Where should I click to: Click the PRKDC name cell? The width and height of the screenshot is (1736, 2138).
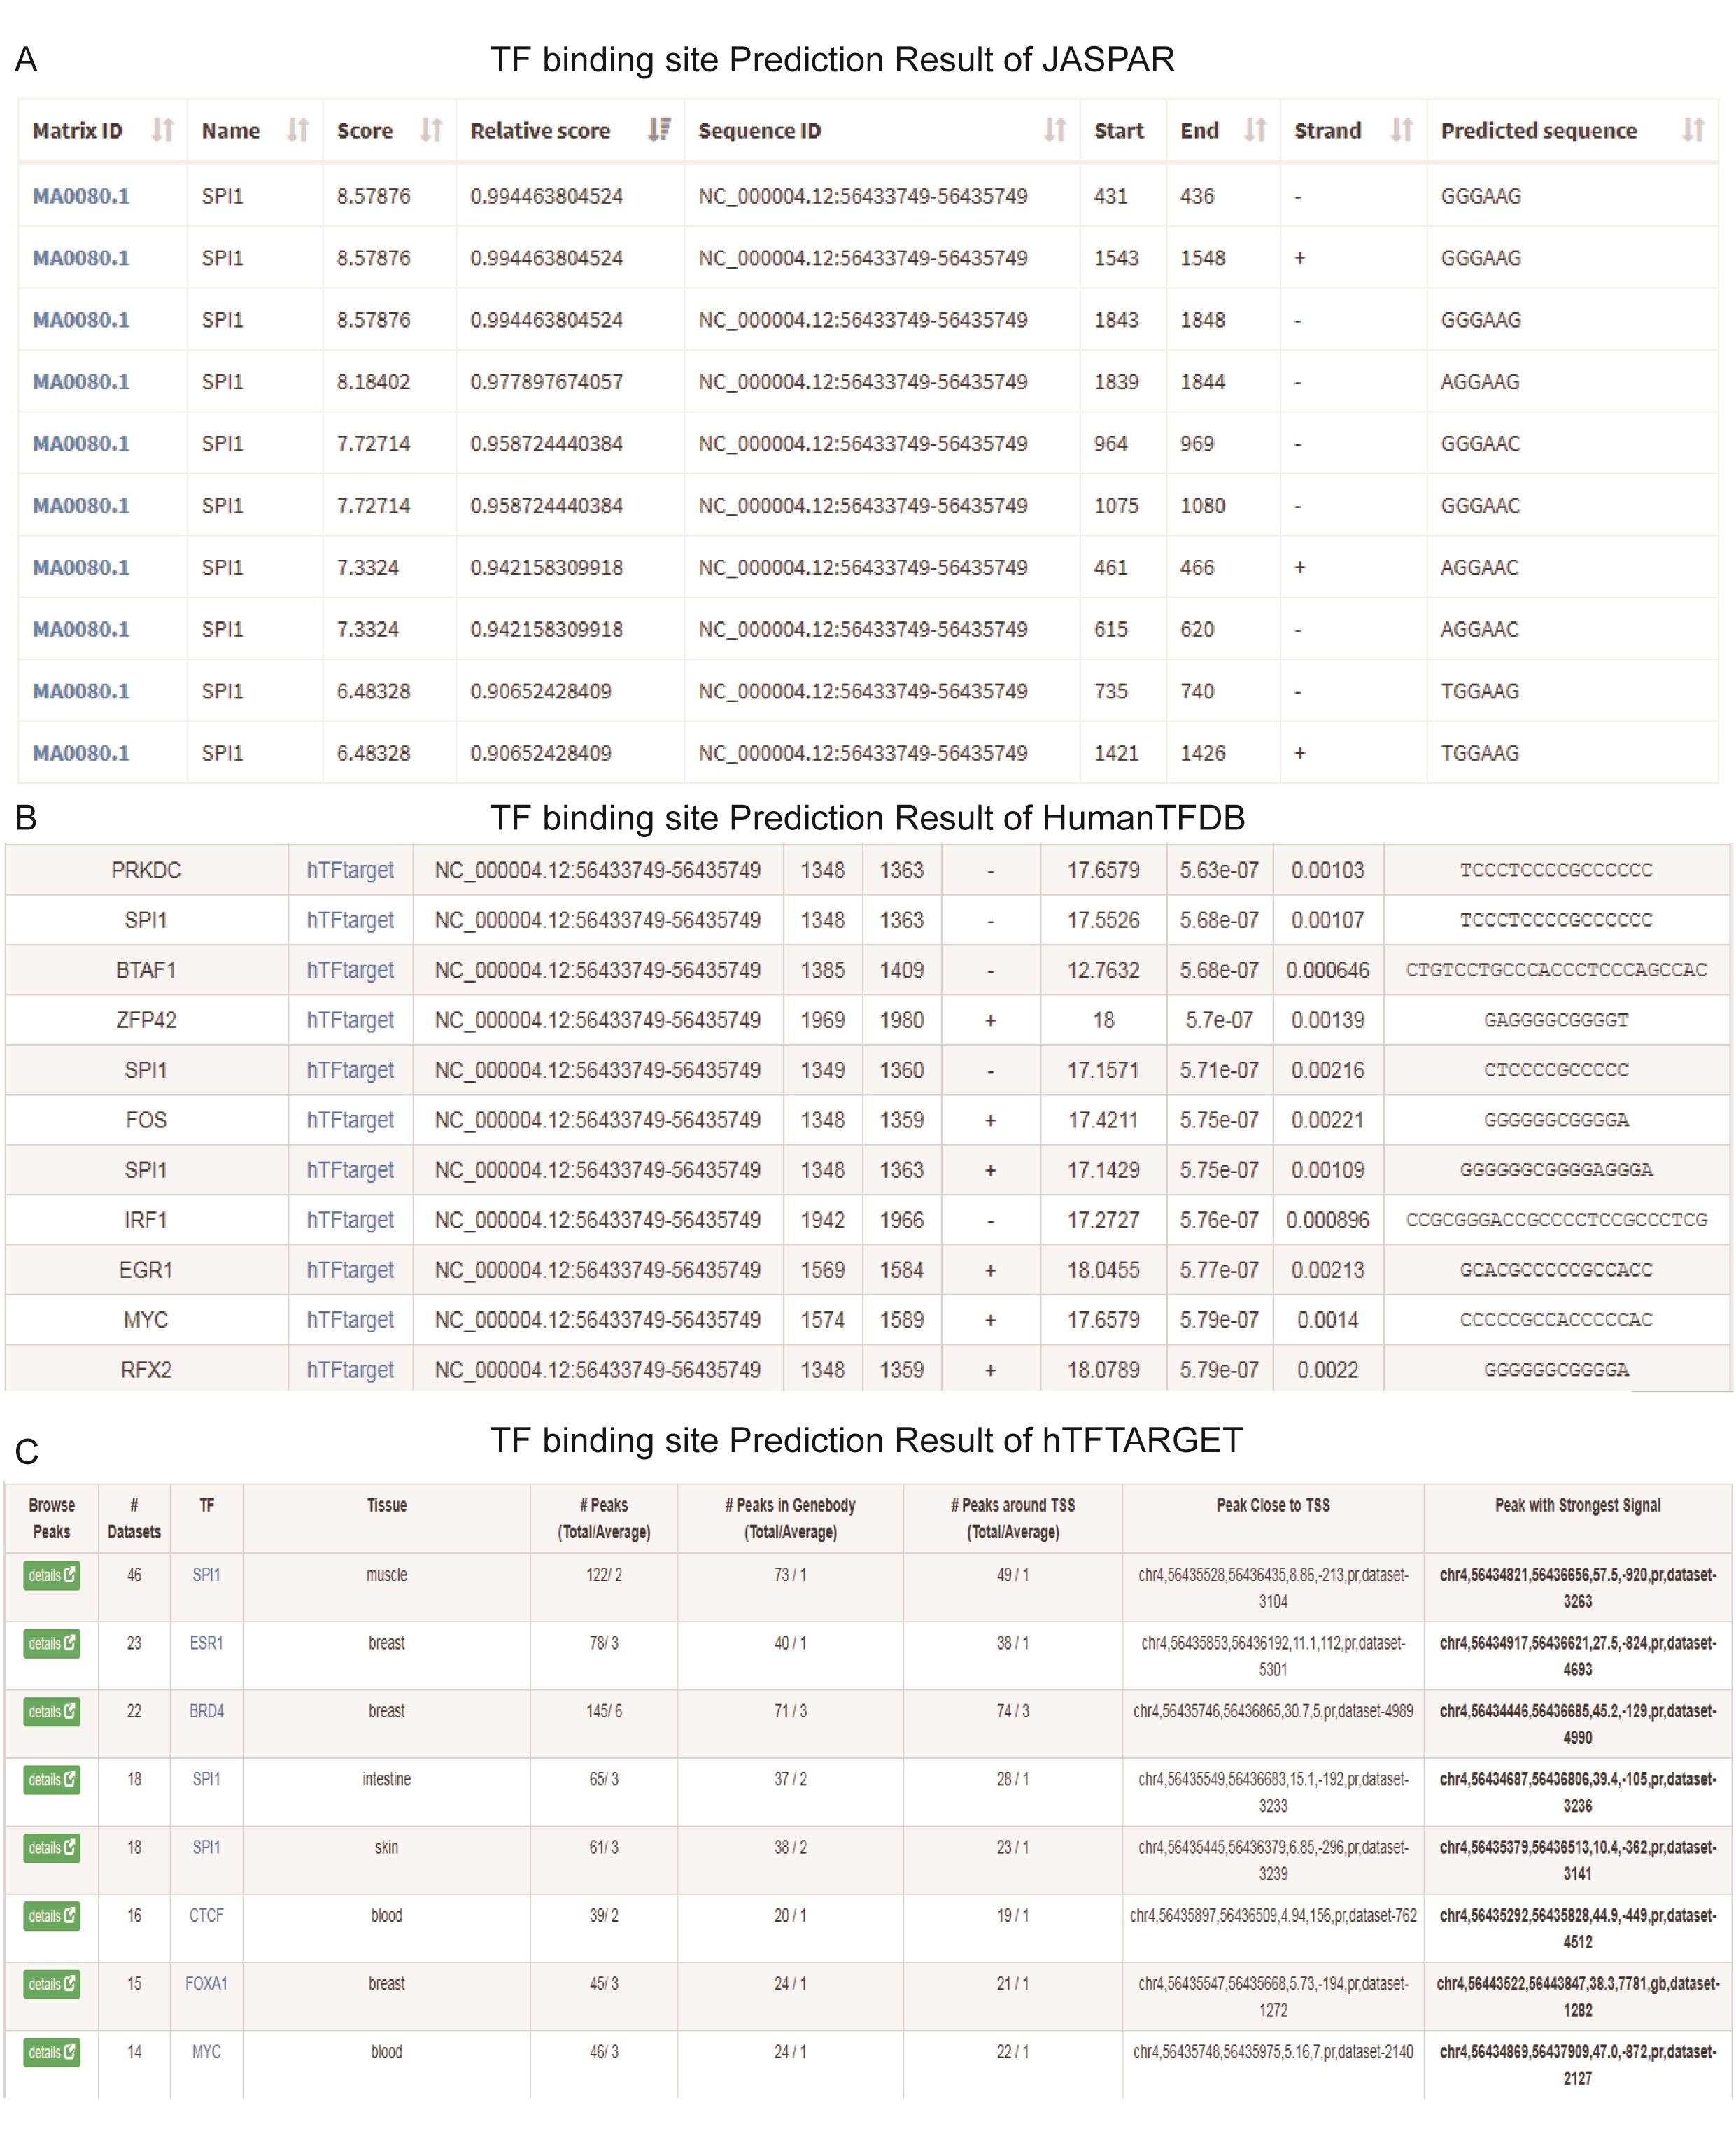[x=146, y=870]
